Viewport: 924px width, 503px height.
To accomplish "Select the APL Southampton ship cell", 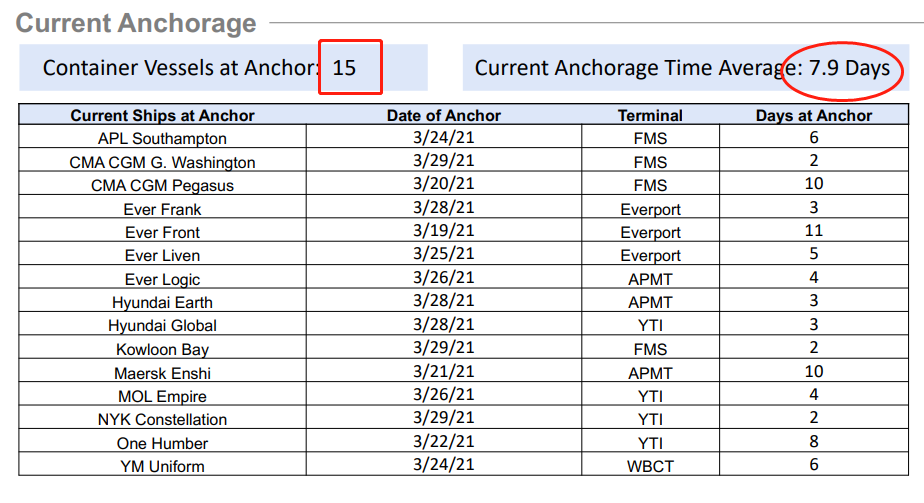I will click(162, 139).
